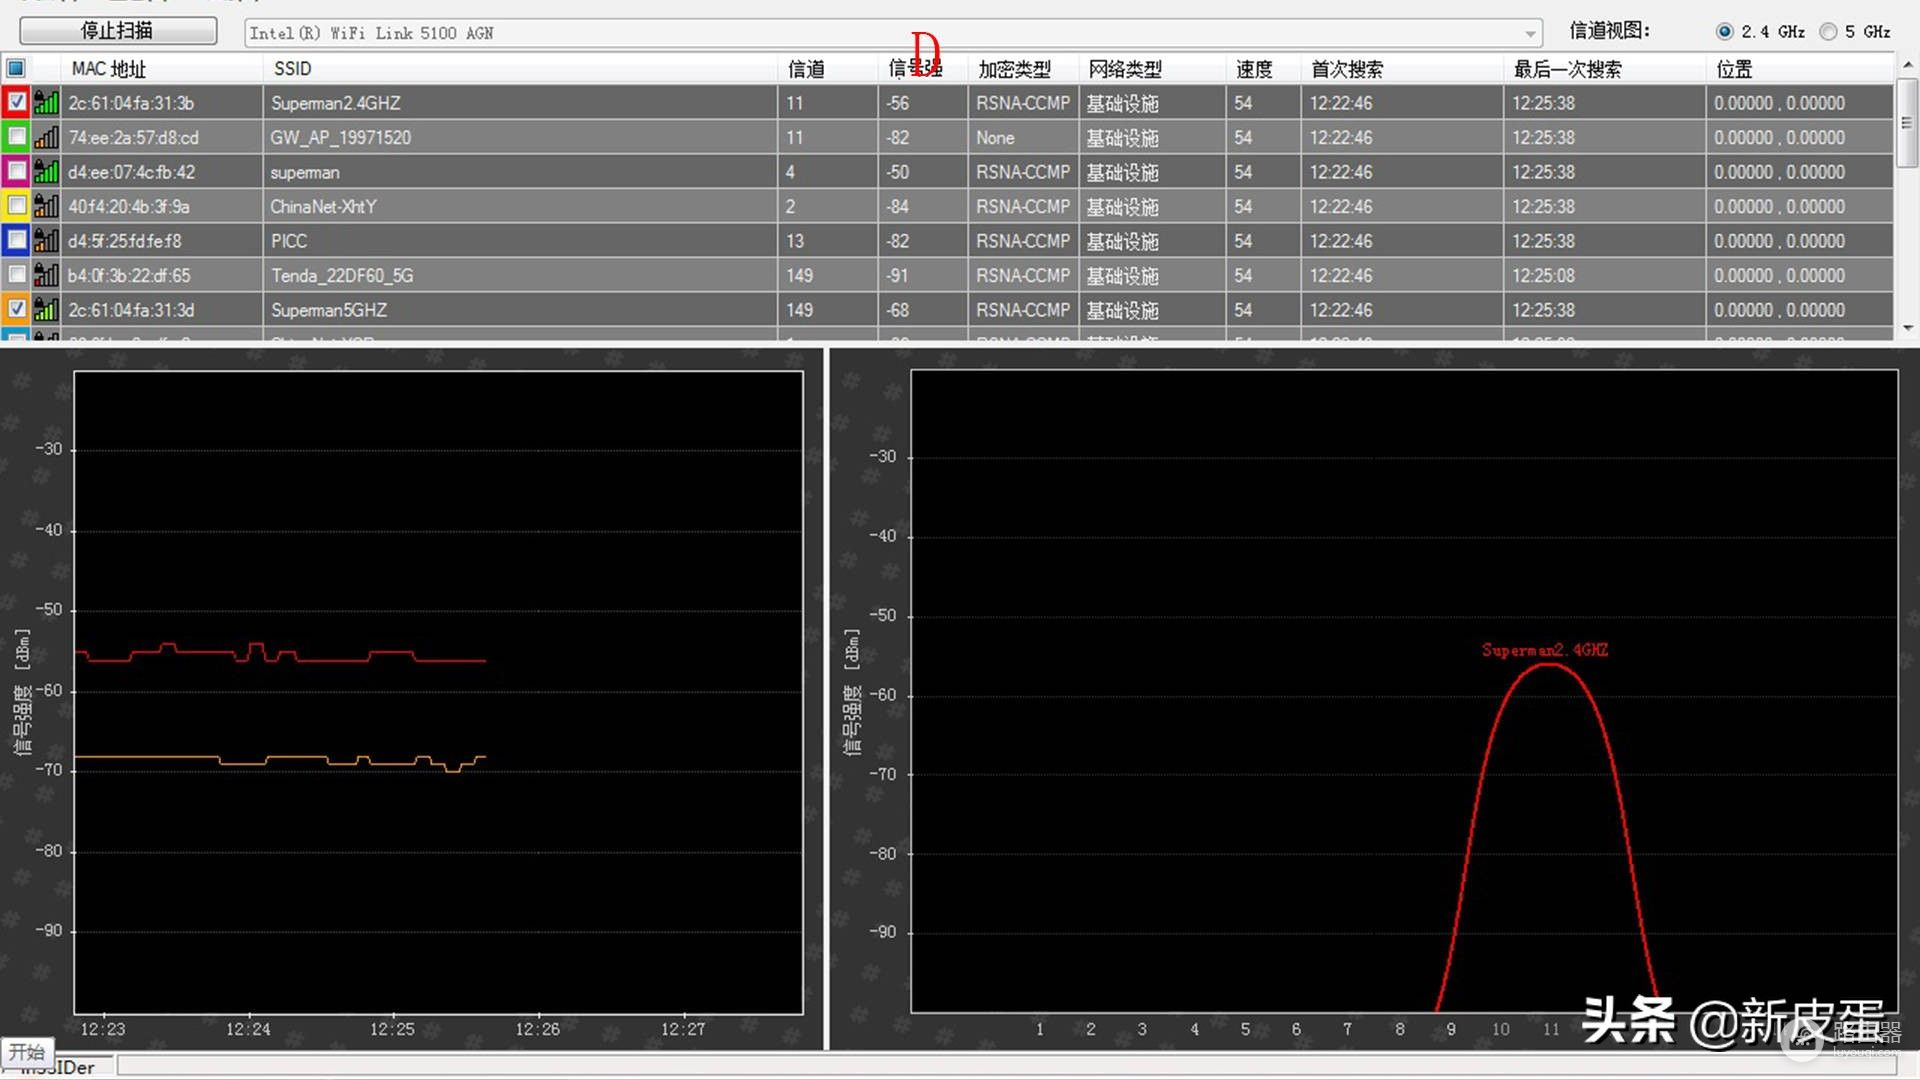1920x1080 pixels.
Task: Click signal bars icon for Tenda_22DF60_5G
Action: [x=46, y=275]
